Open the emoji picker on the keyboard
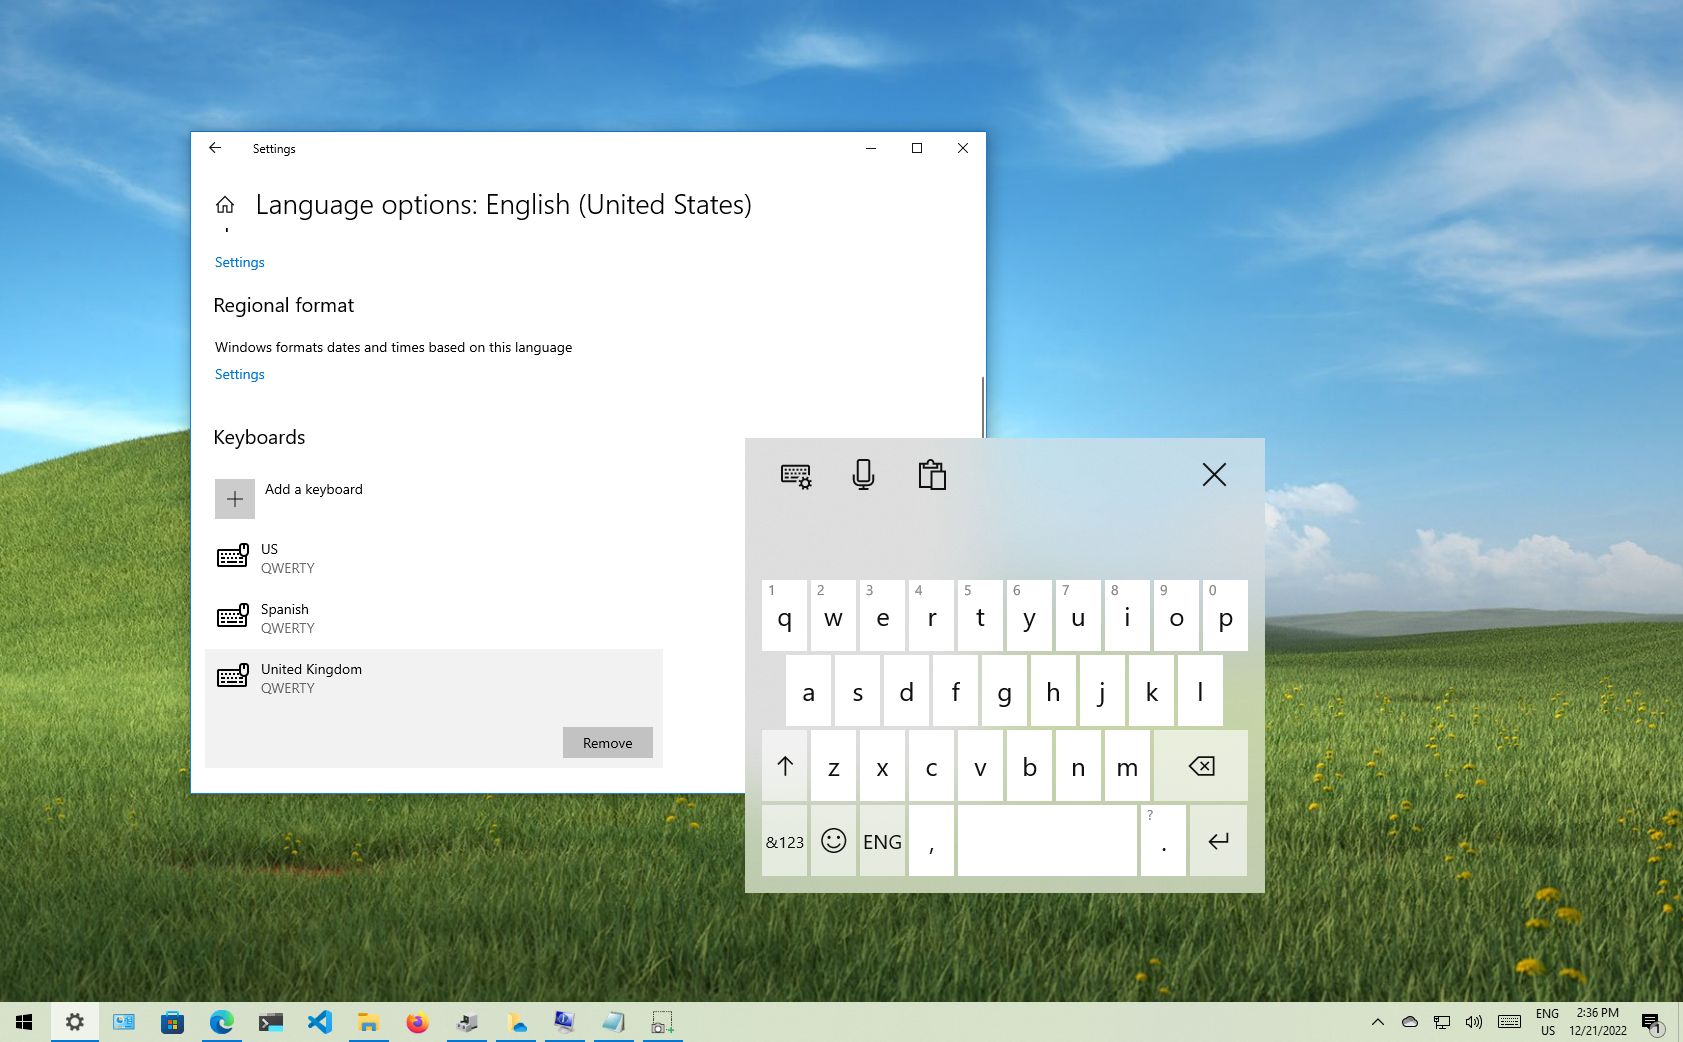This screenshot has width=1683, height=1042. pyautogui.click(x=833, y=841)
